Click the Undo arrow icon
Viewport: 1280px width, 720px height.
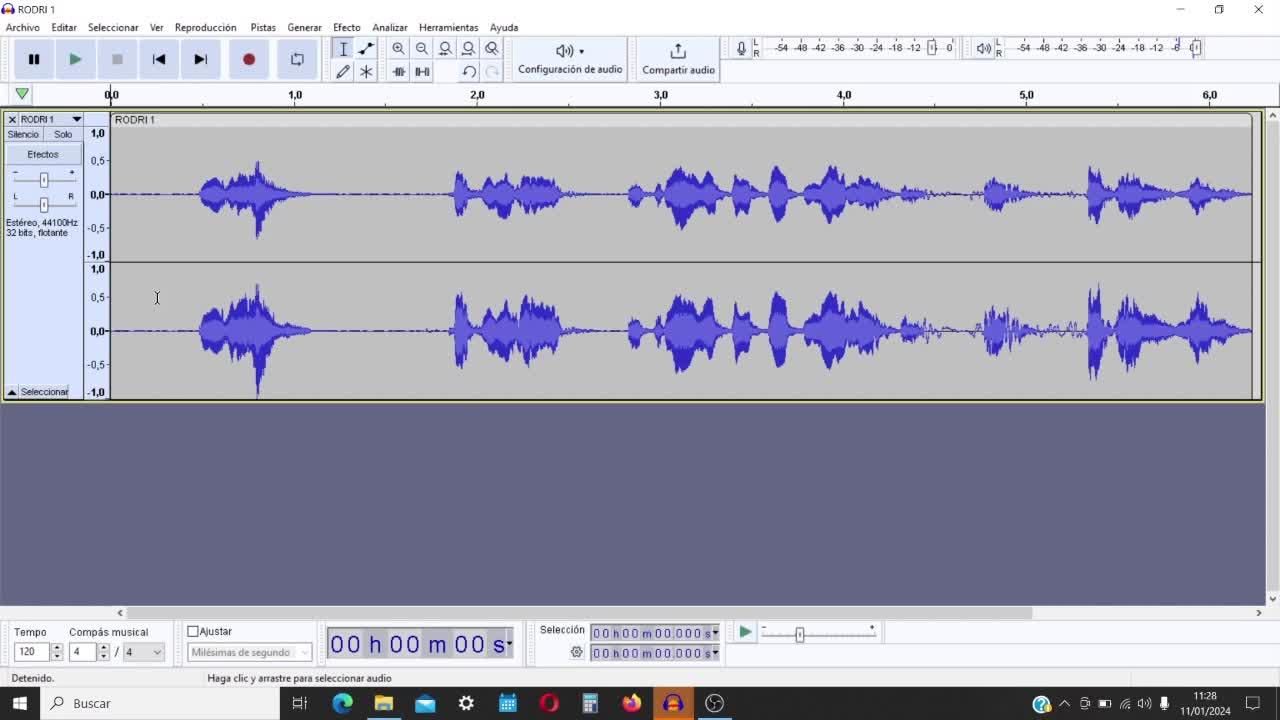click(x=468, y=71)
